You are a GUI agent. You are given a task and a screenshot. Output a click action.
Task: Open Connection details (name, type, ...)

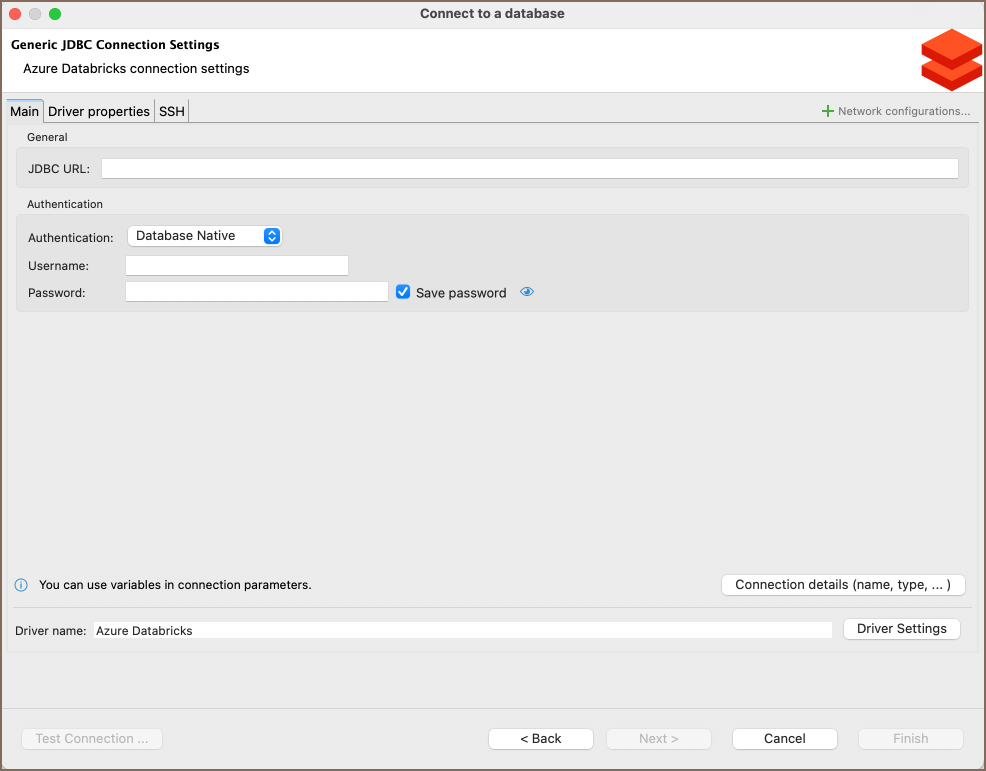click(x=842, y=585)
